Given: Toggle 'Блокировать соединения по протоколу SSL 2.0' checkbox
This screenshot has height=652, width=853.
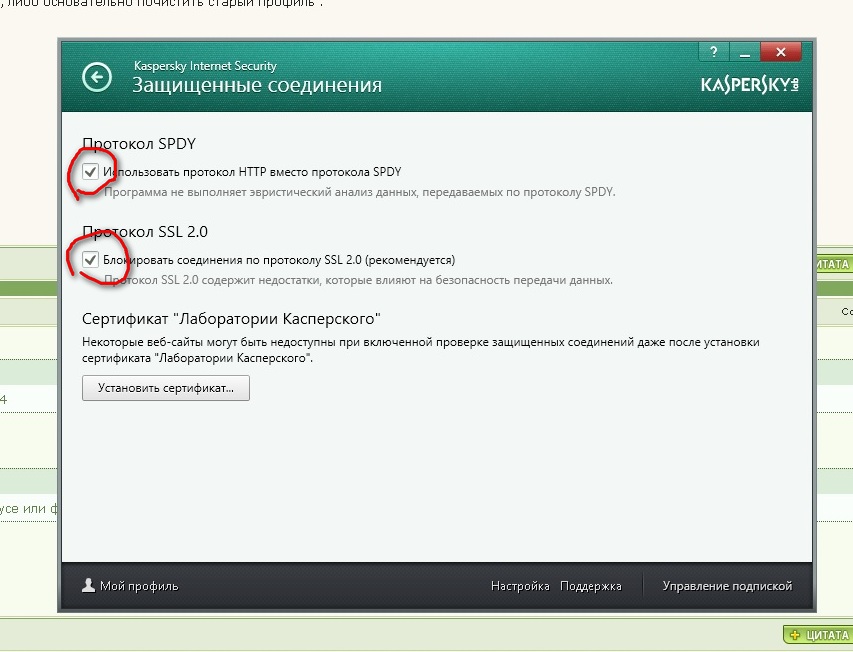Looking at the screenshot, I should (90, 260).
